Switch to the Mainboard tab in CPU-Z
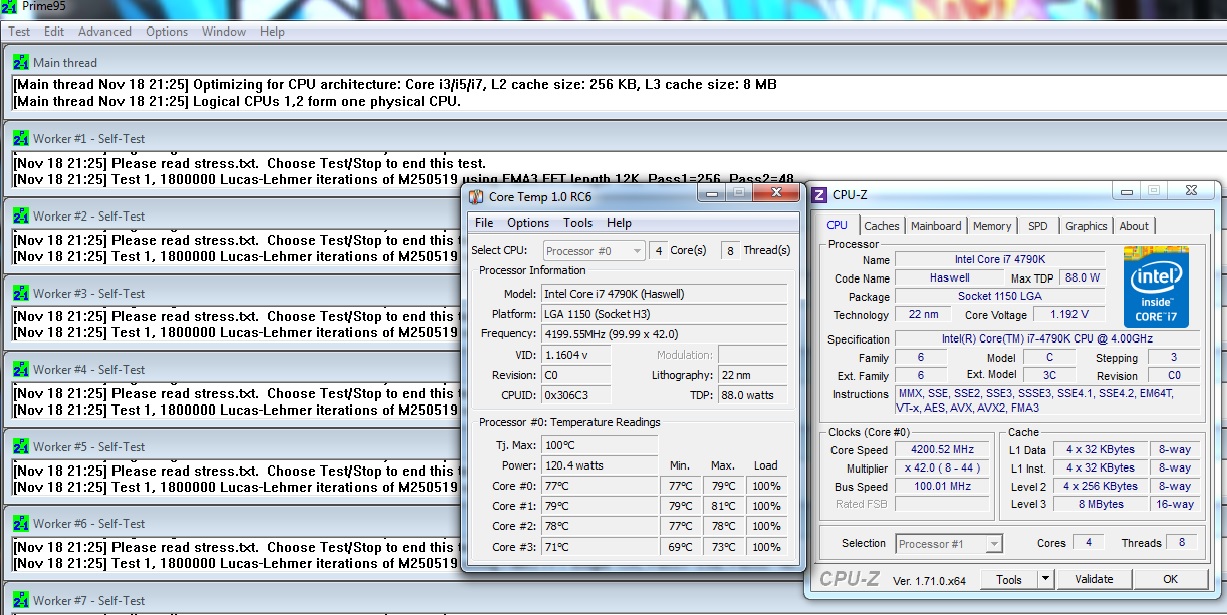This screenshot has width=1227, height=615. pos(936,226)
